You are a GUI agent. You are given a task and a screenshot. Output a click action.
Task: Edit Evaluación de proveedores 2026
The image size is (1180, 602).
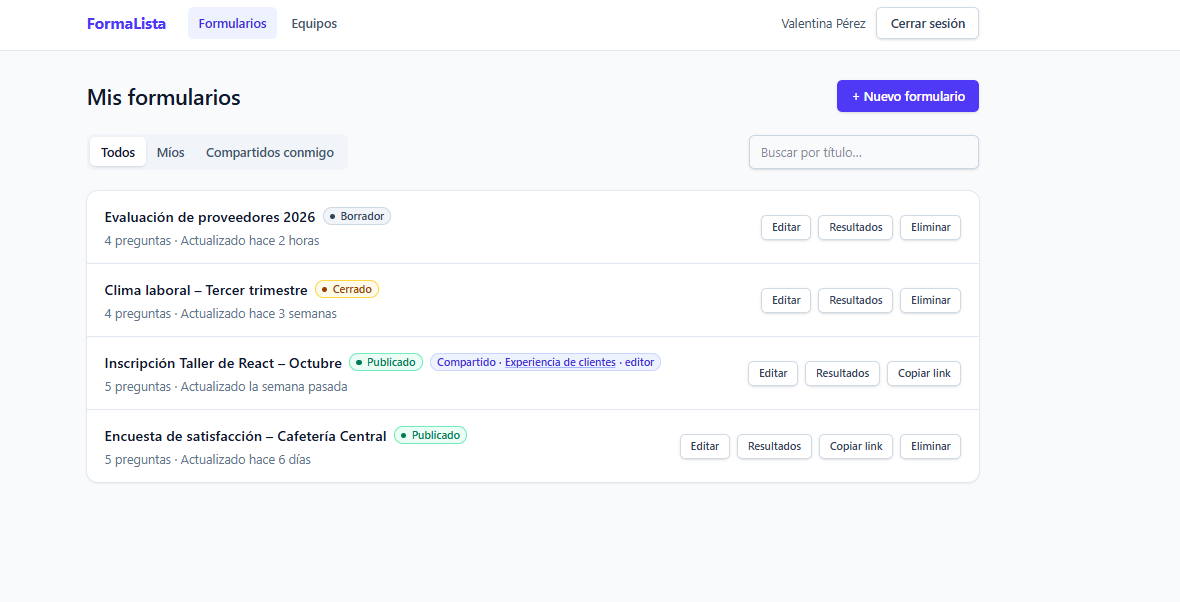tap(786, 227)
